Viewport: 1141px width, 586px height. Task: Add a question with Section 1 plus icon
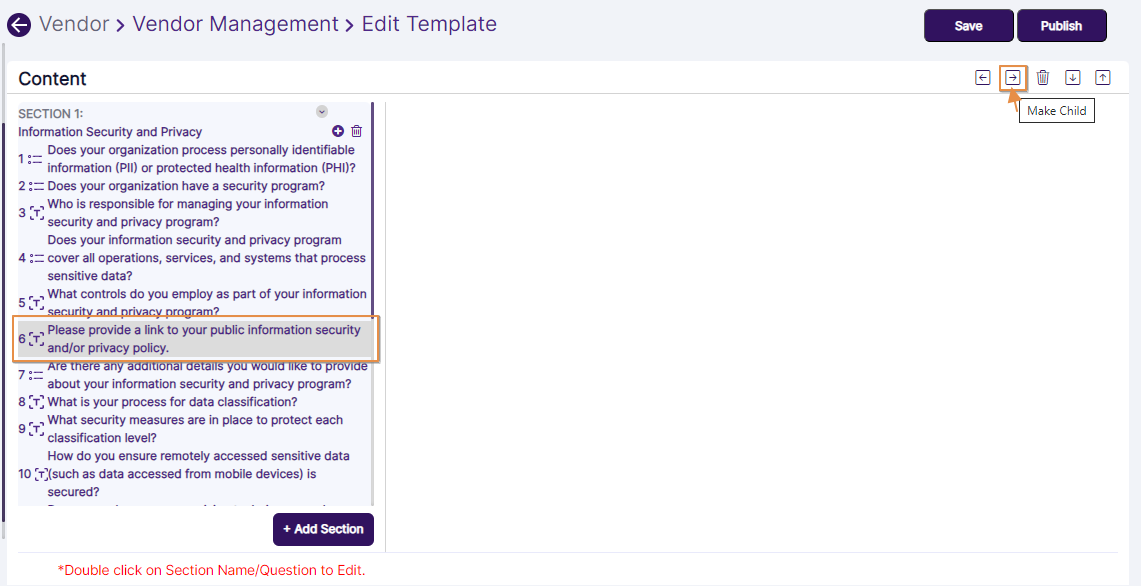click(338, 131)
